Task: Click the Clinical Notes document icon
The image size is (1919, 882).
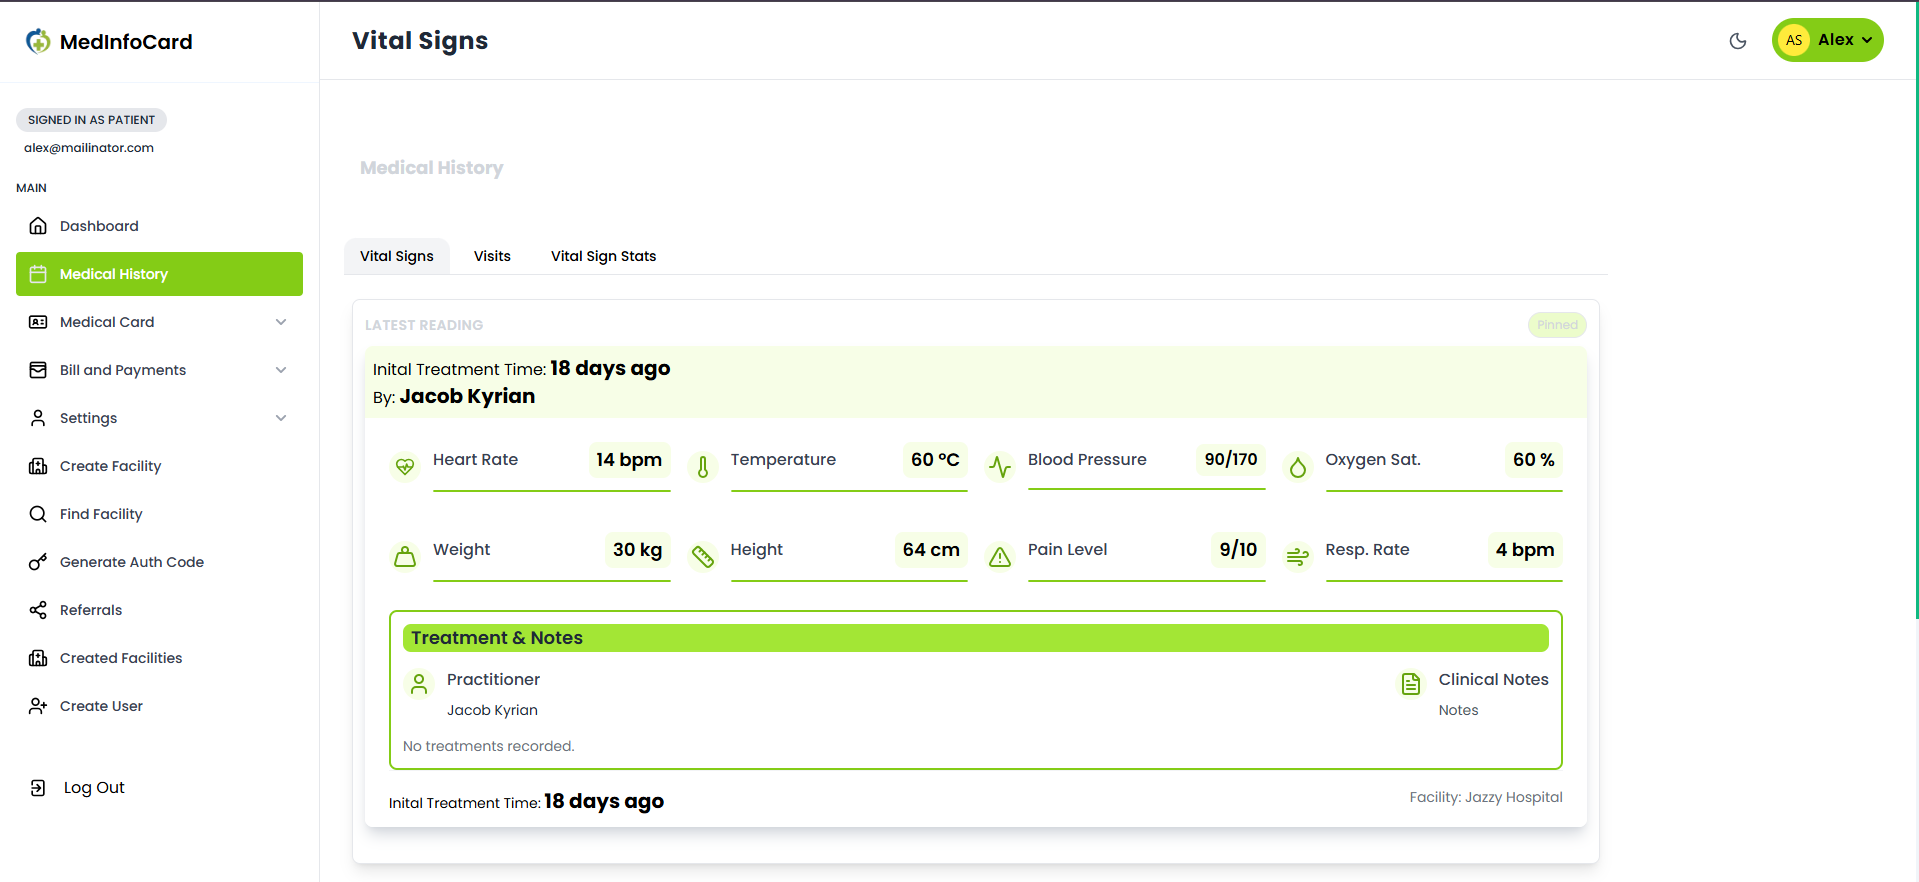Action: [x=1411, y=684]
